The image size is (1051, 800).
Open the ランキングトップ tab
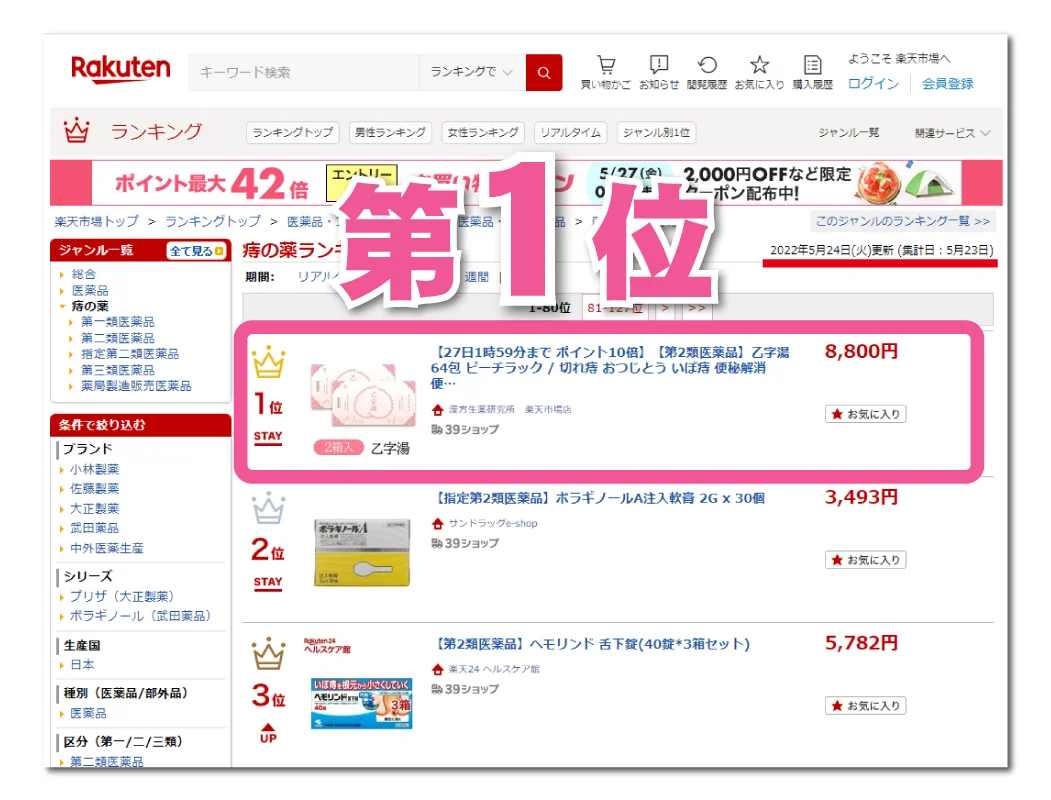[x=293, y=133]
